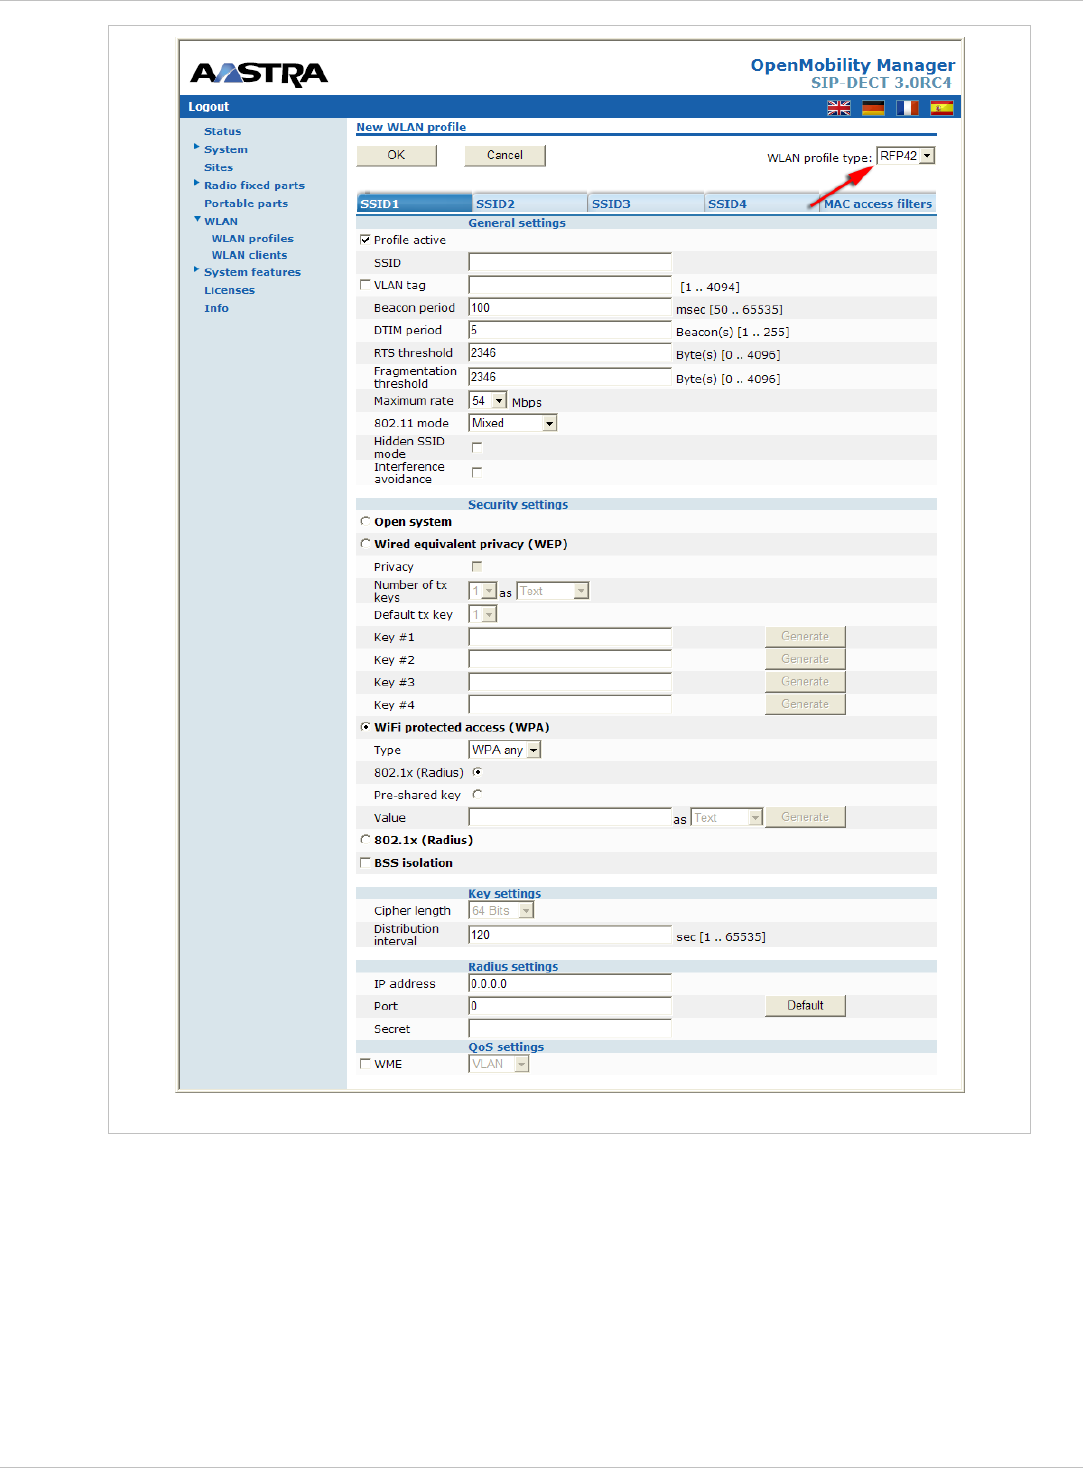
Task: Switch to the SSID4 tab
Action: point(762,203)
